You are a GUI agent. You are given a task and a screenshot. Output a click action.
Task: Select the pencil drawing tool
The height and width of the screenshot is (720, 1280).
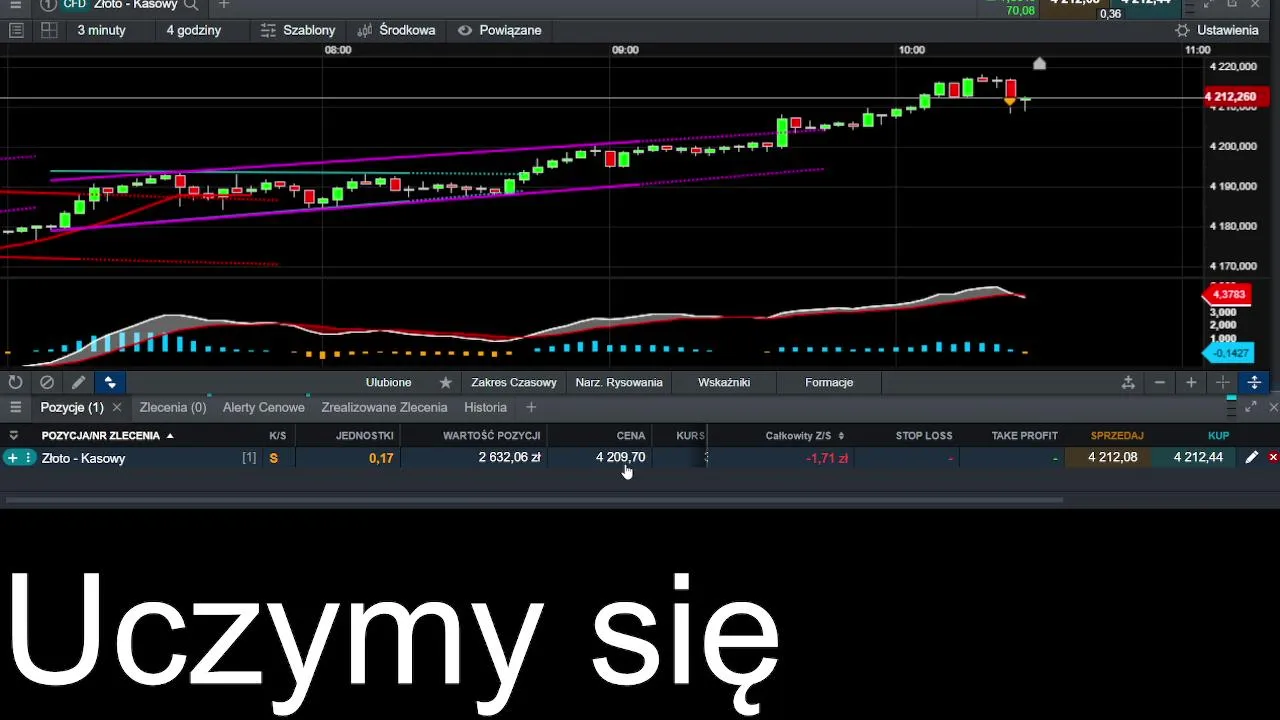pyautogui.click(x=78, y=382)
